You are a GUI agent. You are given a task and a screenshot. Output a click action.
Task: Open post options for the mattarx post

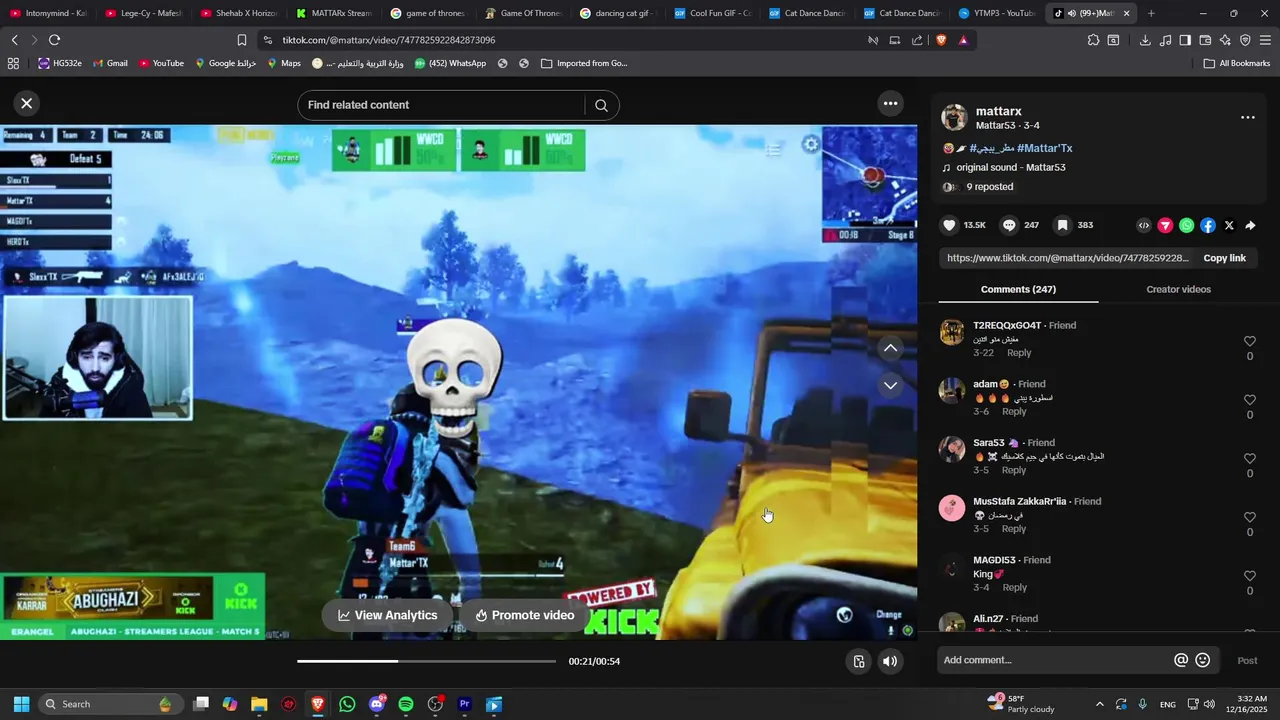[x=1247, y=117]
